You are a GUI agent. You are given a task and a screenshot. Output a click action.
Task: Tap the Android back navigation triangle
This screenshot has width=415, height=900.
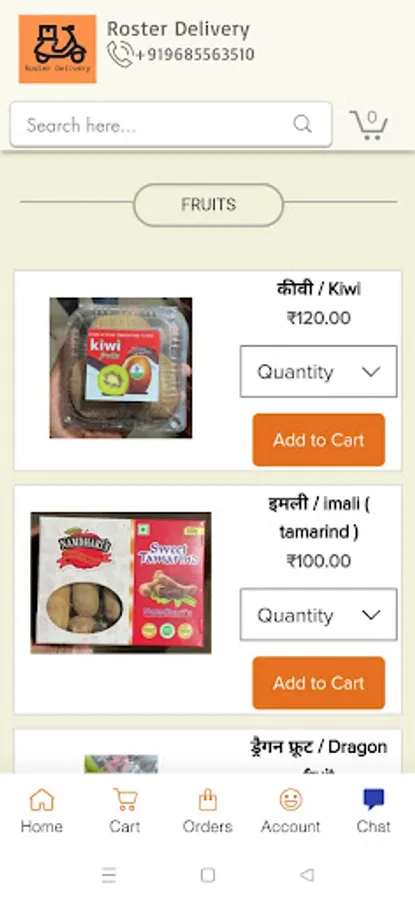[307, 875]
